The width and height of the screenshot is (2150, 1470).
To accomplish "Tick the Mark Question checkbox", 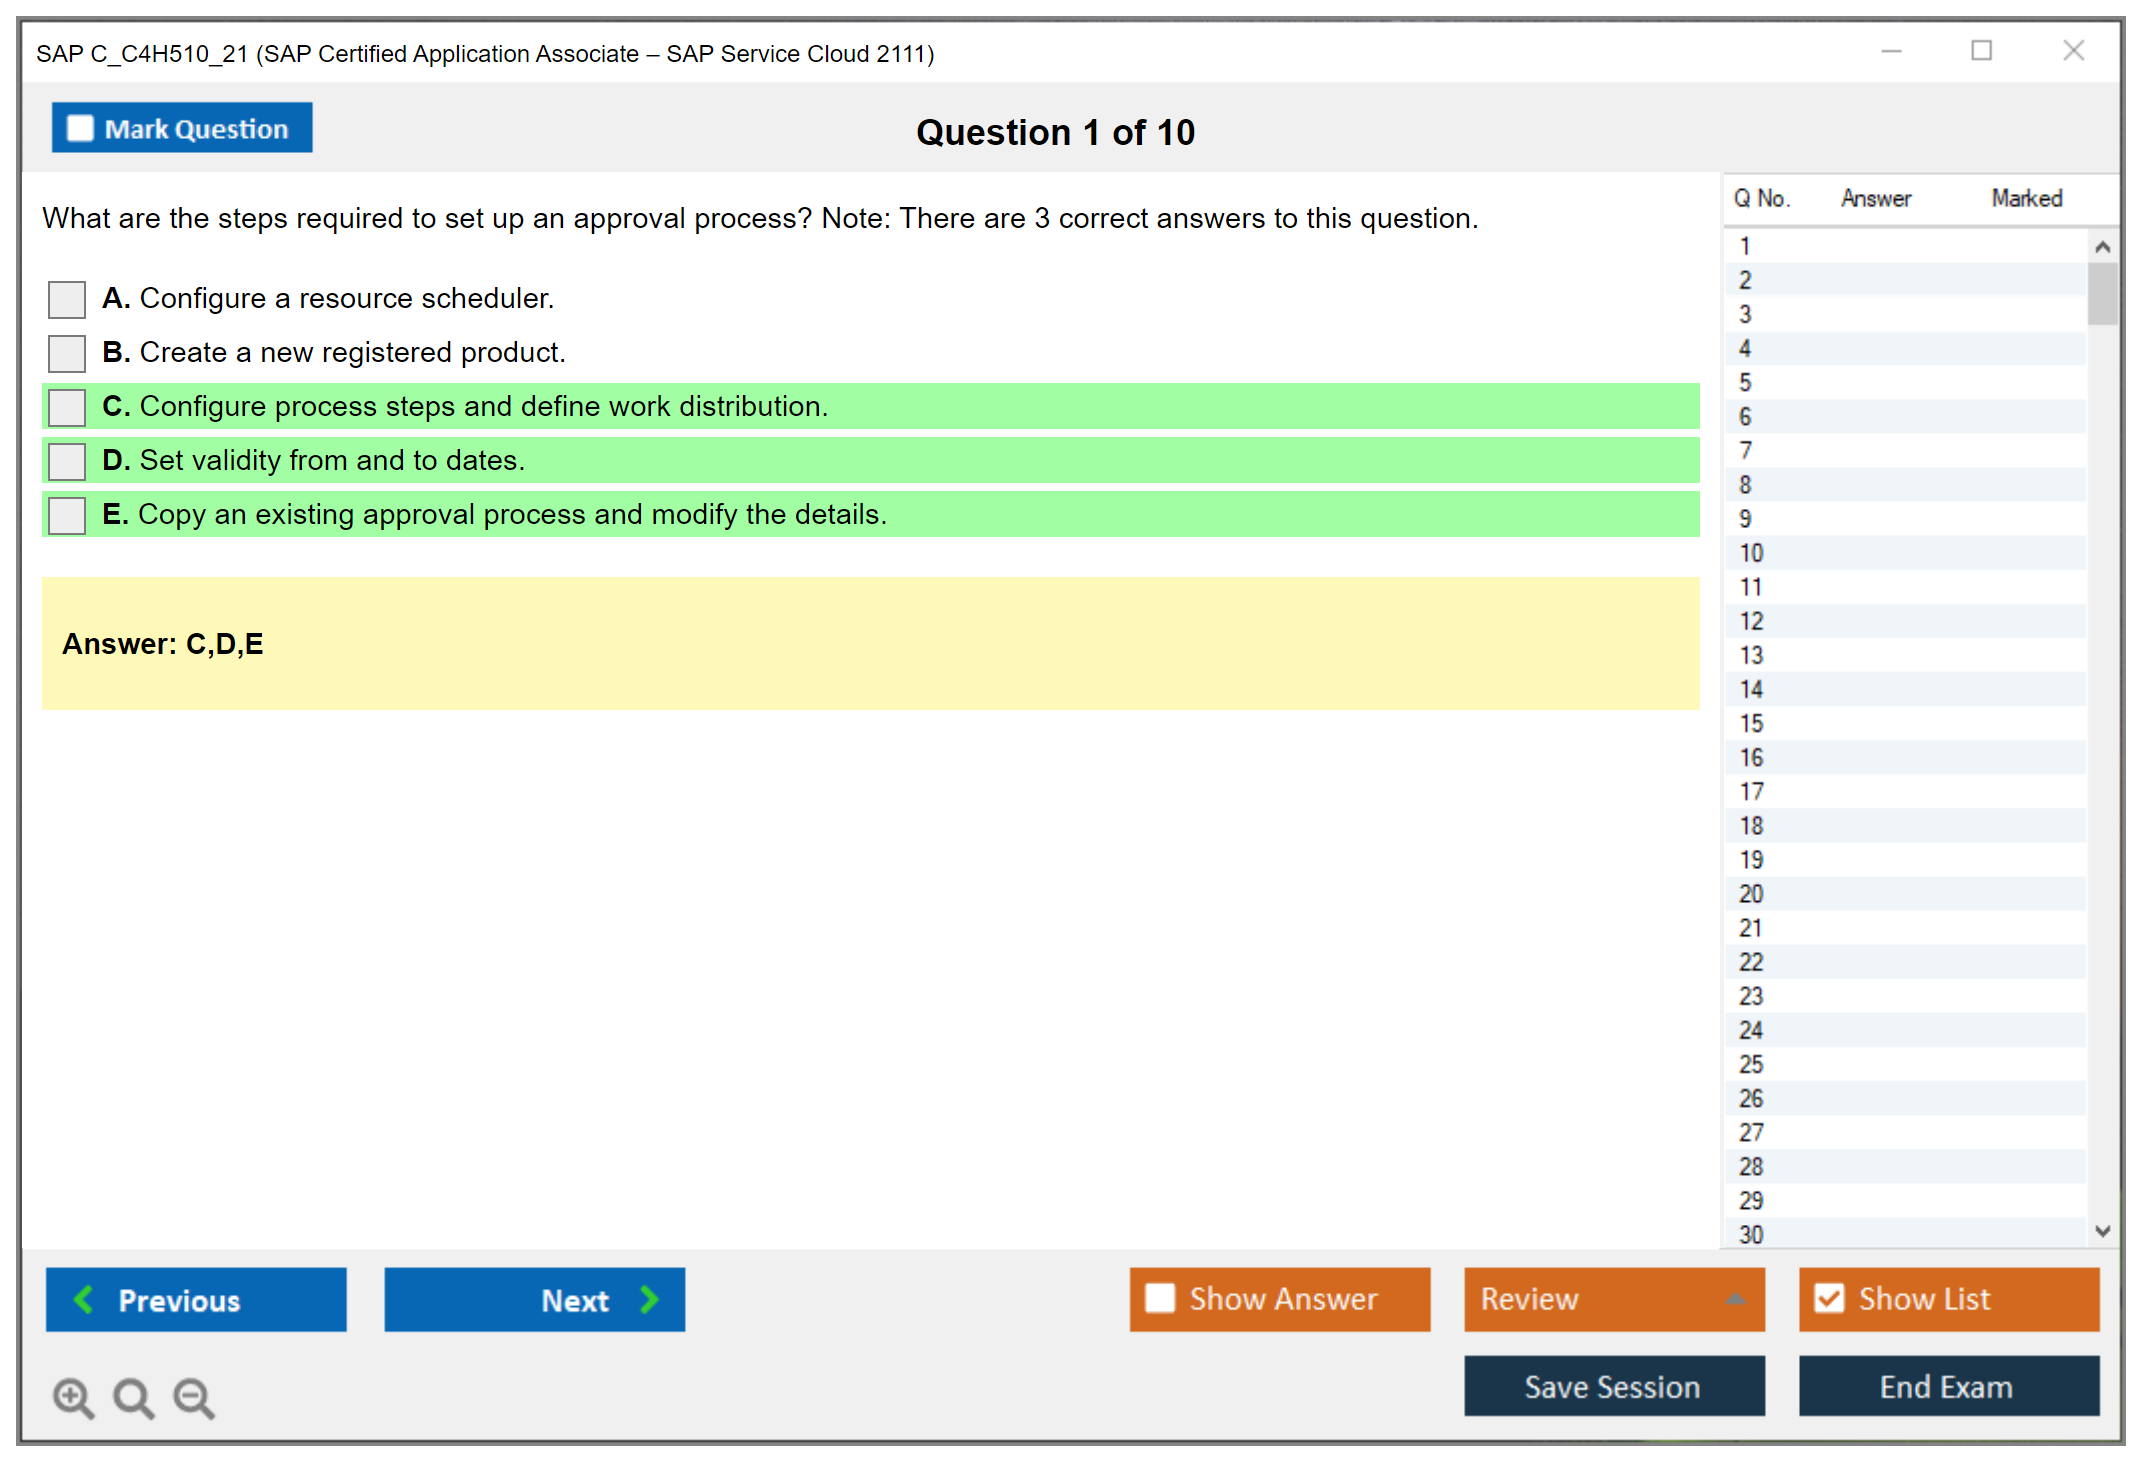I will click(80, 129).
